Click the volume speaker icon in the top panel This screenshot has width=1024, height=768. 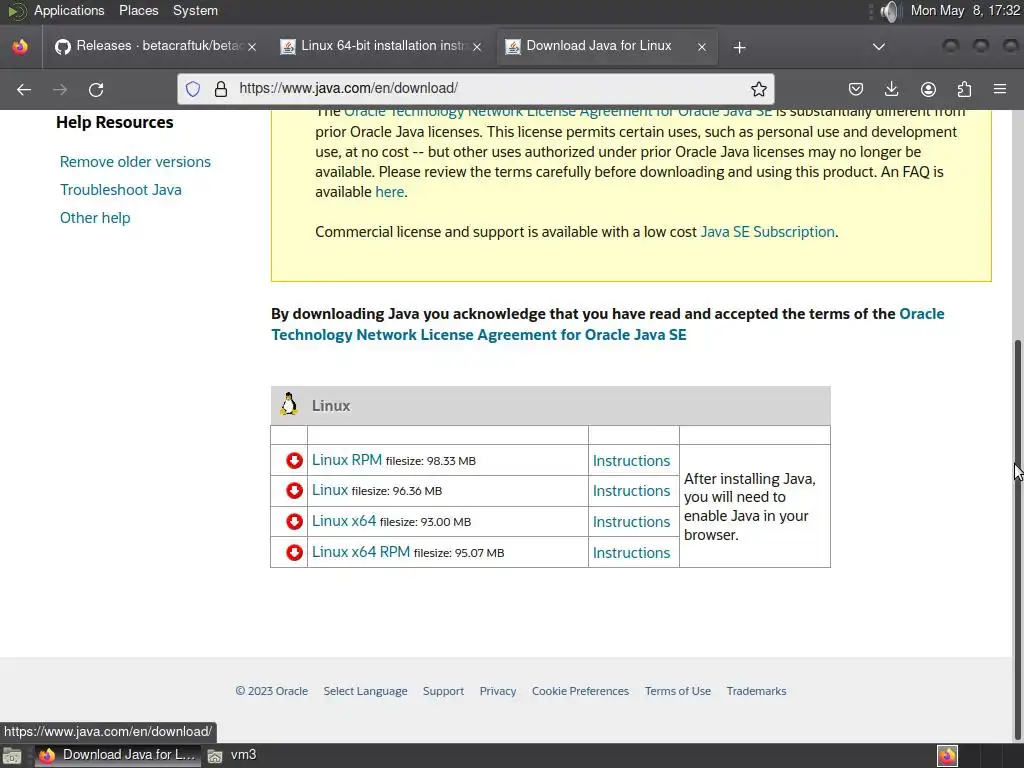click(x=888, y=11)
